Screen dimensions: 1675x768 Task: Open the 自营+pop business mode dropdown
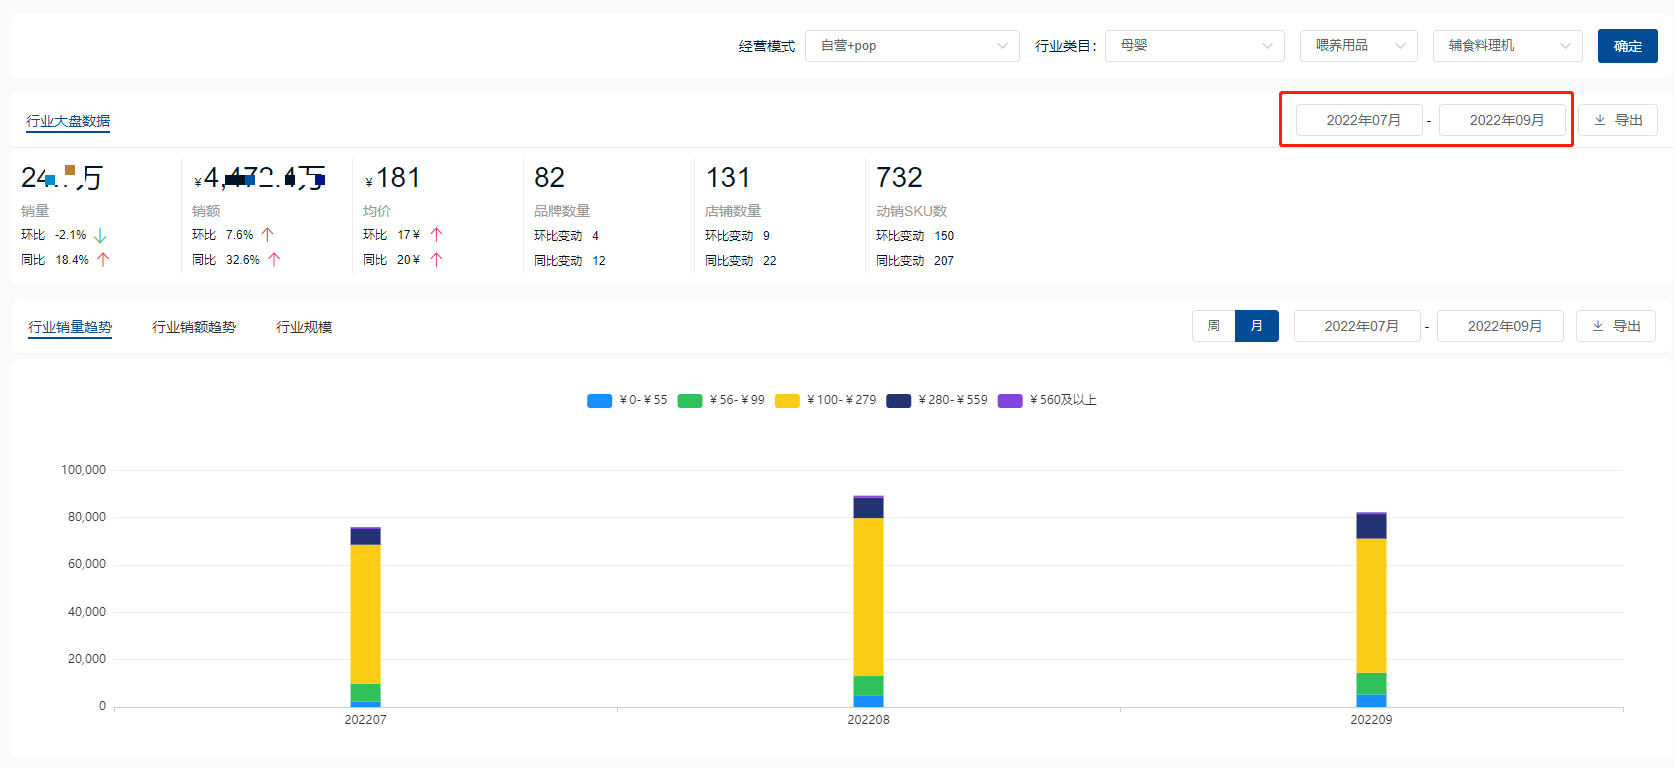912,46
